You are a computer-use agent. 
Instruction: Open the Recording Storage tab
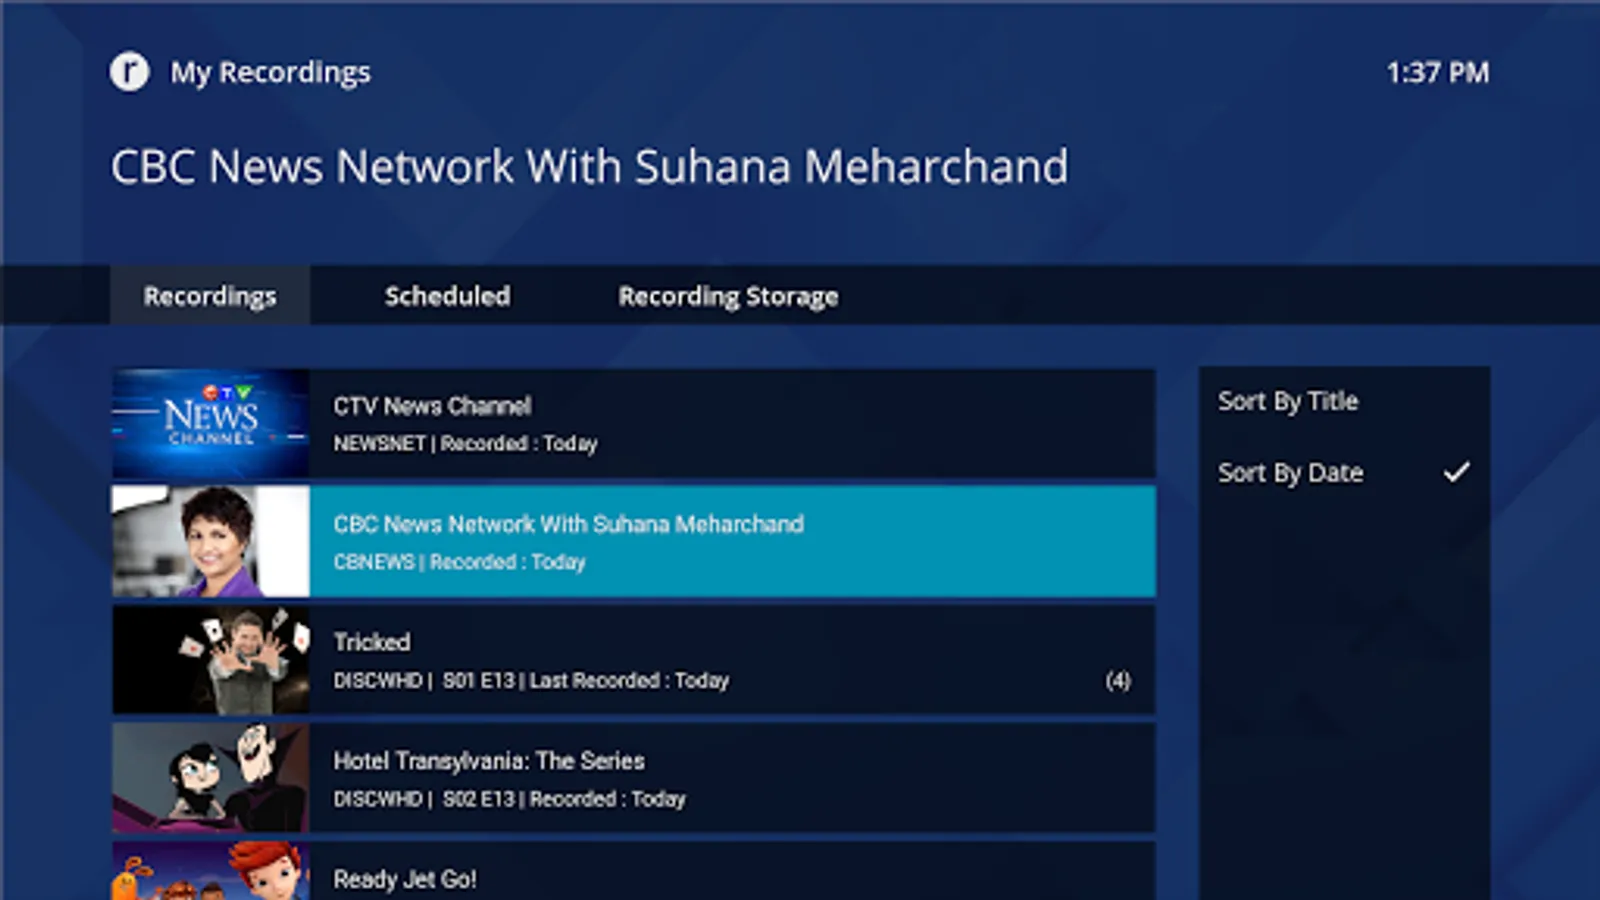pyautogui.click(x=728, y=296)
